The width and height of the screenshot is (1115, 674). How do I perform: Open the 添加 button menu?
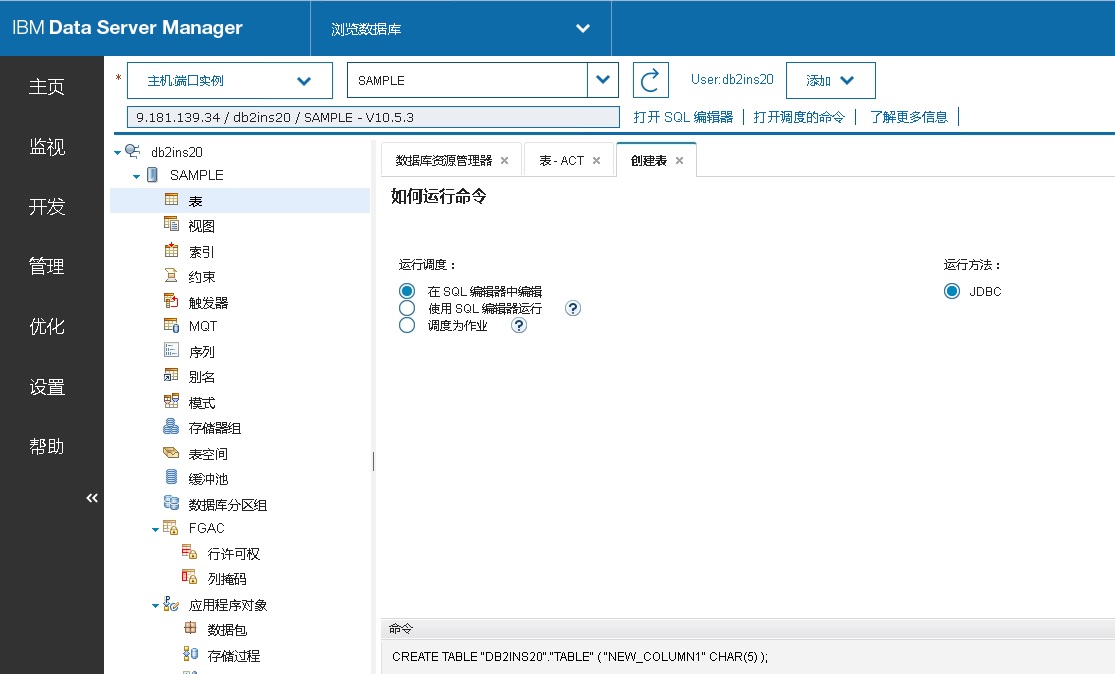830,80
